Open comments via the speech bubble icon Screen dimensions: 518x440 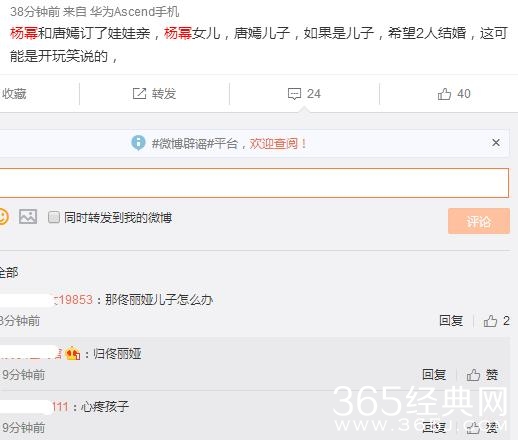294,94
